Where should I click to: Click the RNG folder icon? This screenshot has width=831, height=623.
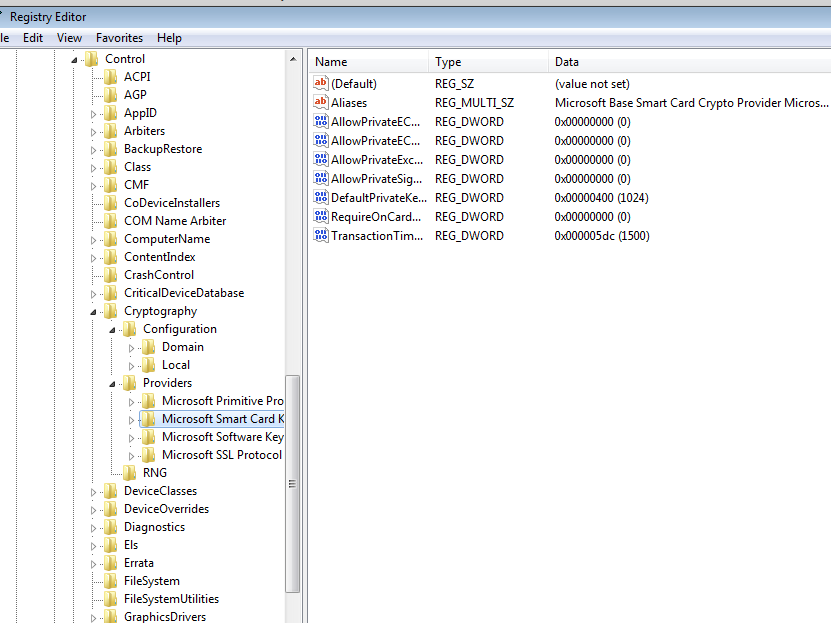point(130,473)
